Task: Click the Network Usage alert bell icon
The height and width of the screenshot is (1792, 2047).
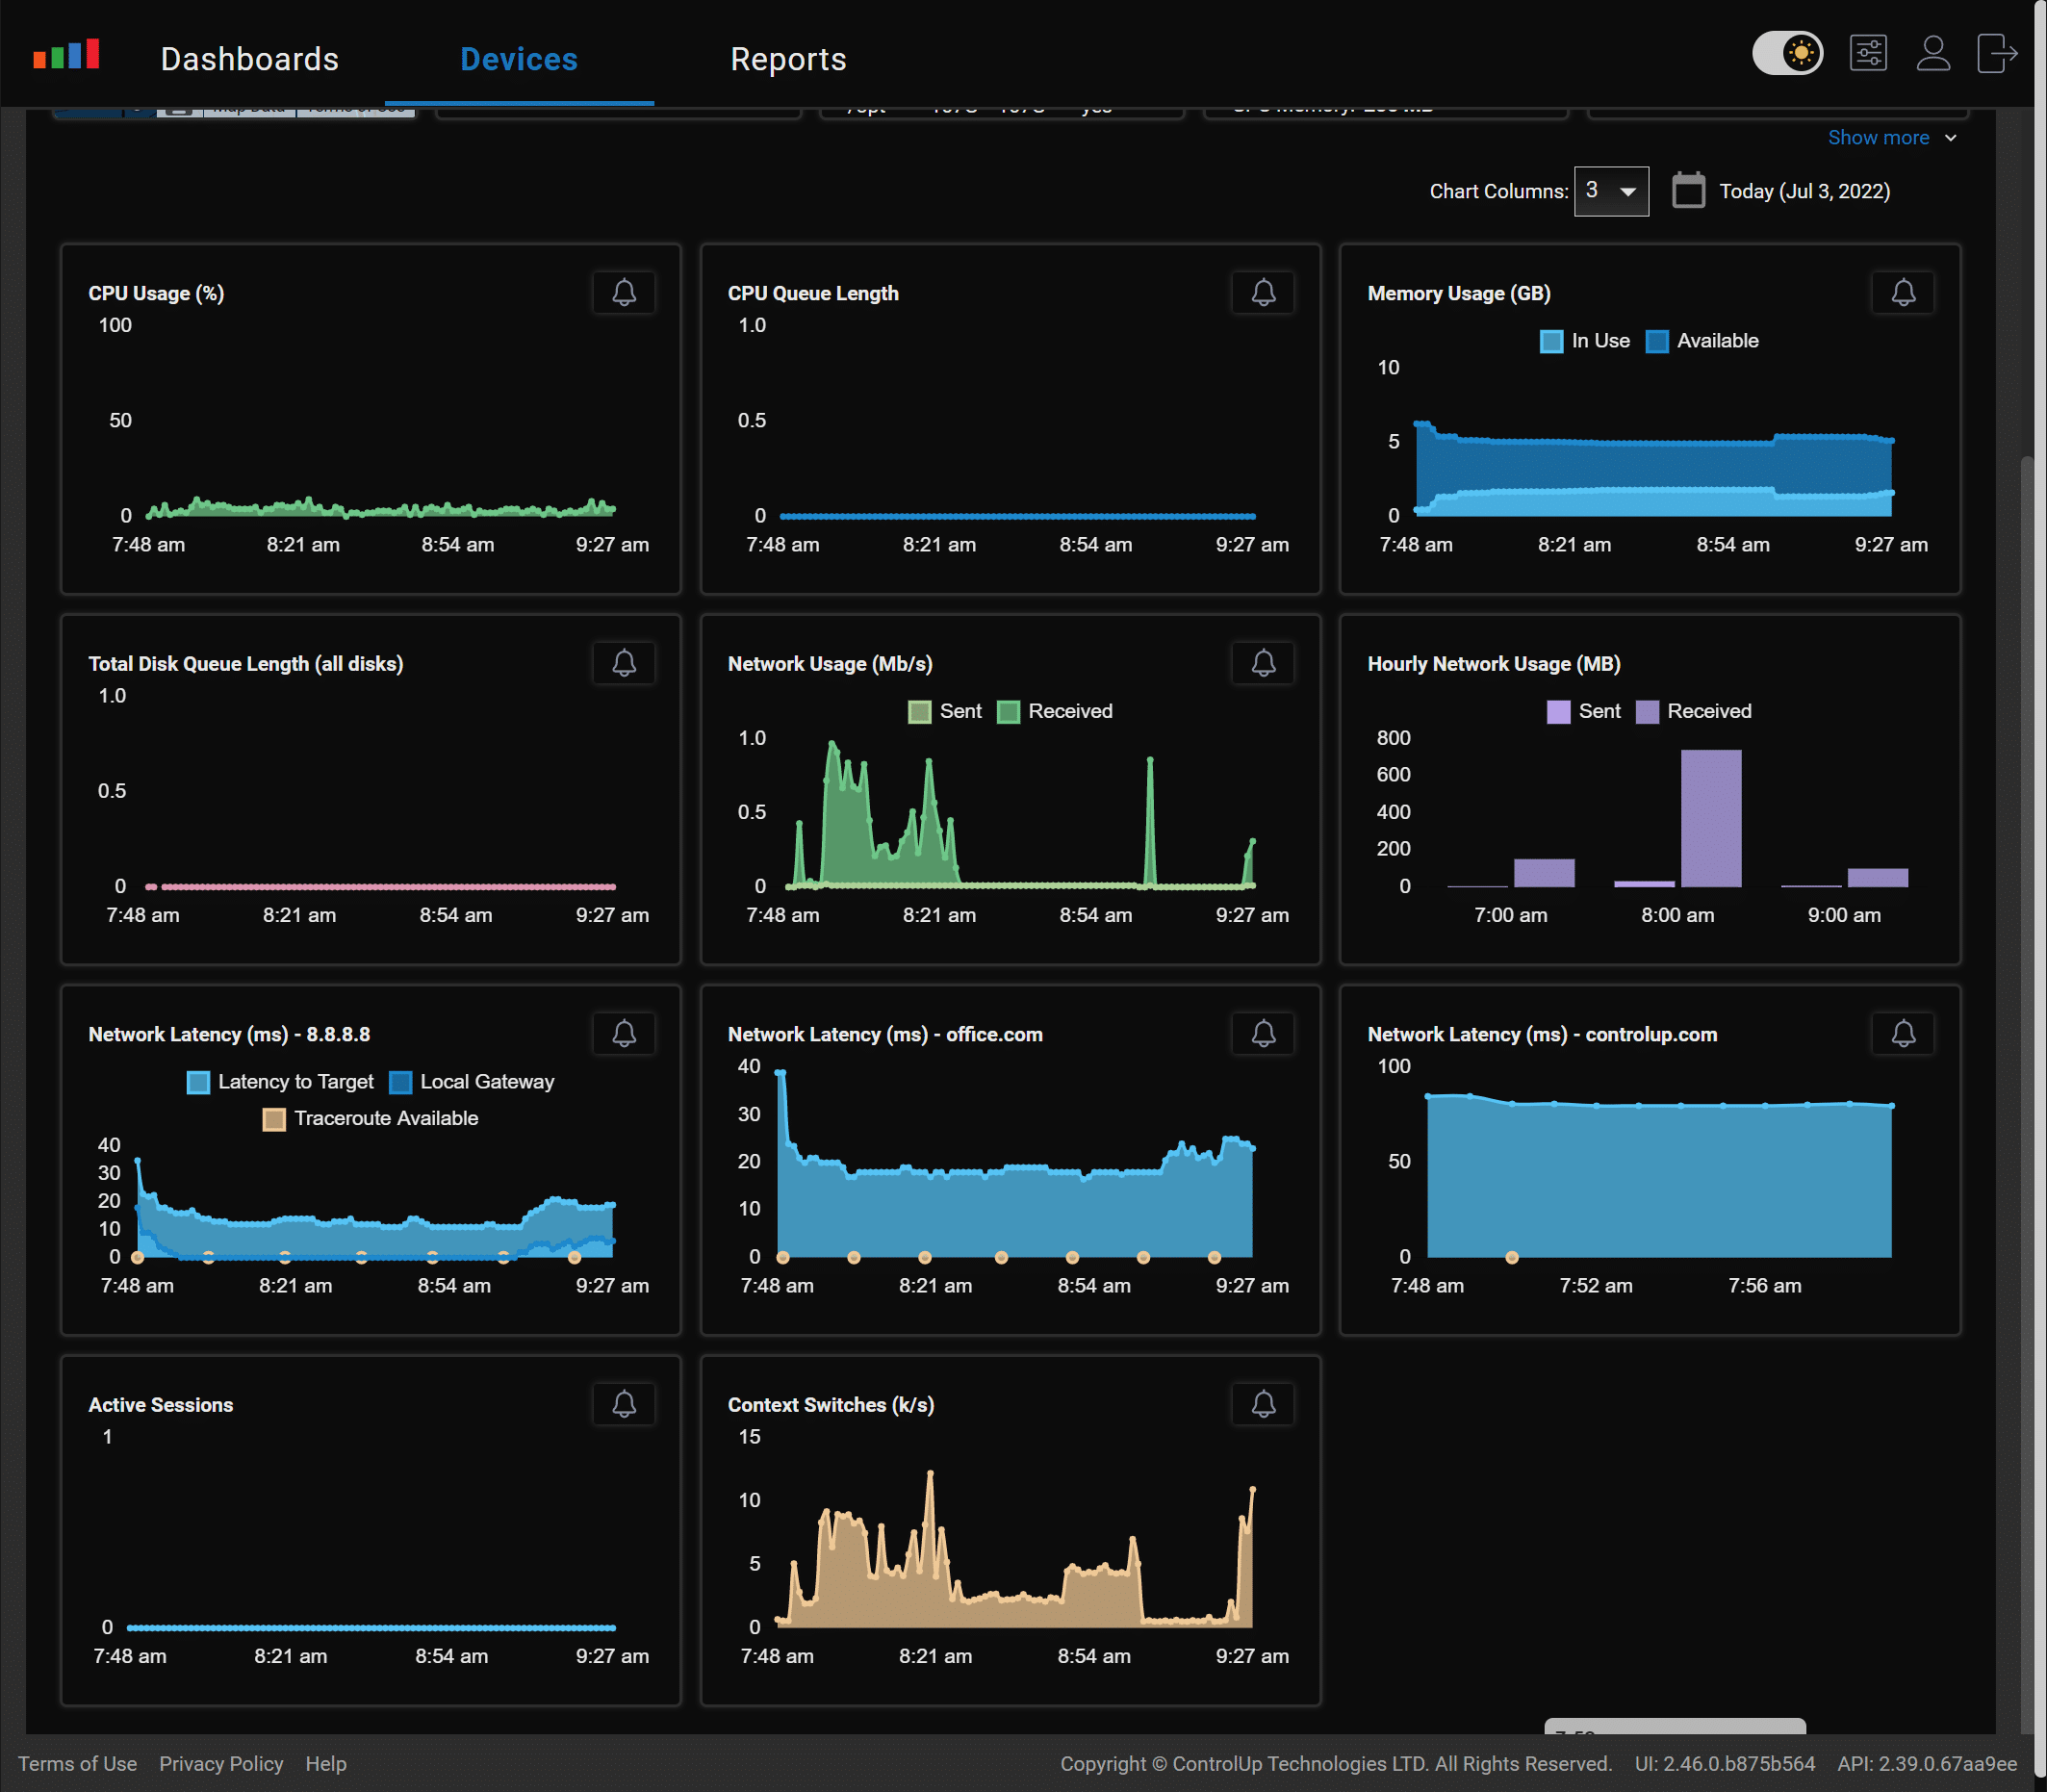Action: [x=1264, y=662]
